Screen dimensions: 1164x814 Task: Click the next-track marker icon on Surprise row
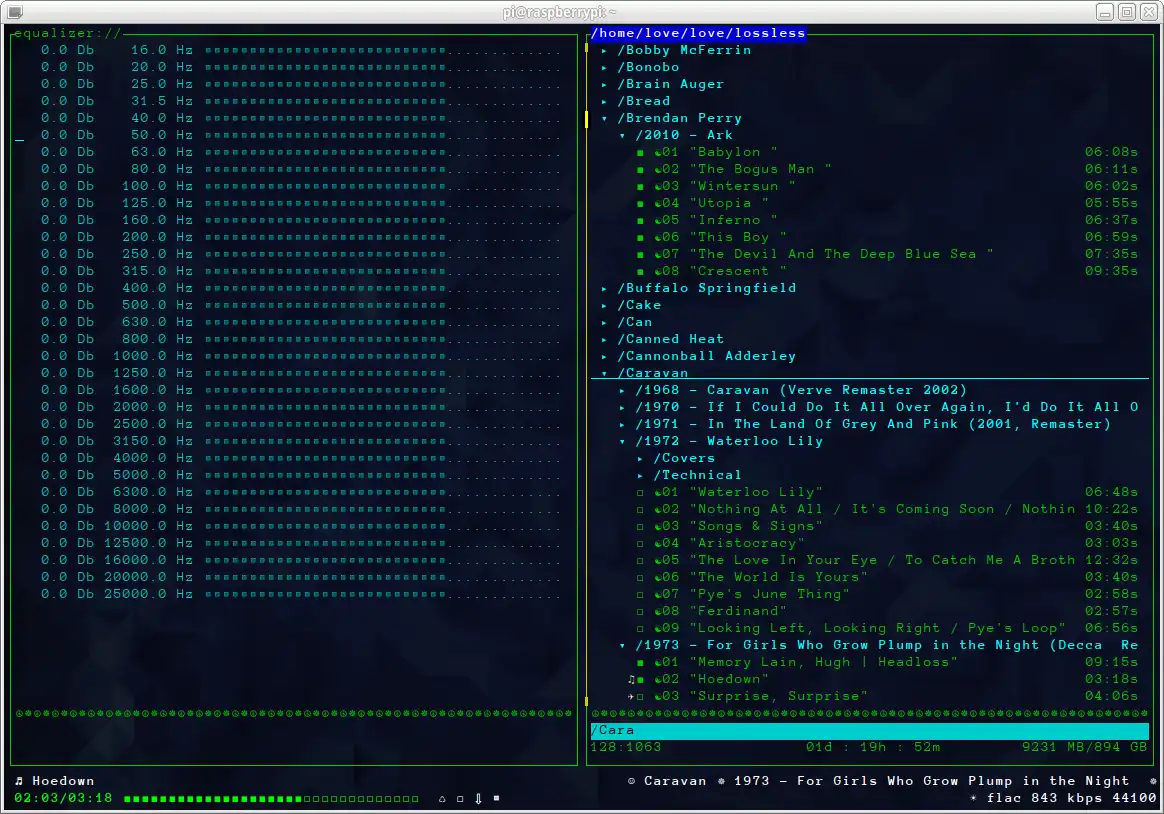631,696
